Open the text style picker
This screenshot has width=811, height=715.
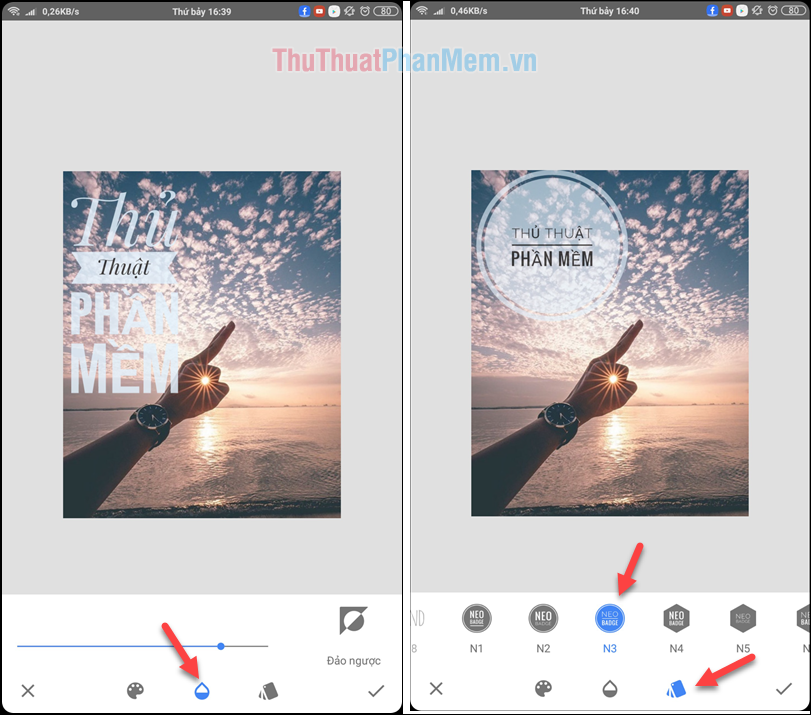click(x=270, y=690)
